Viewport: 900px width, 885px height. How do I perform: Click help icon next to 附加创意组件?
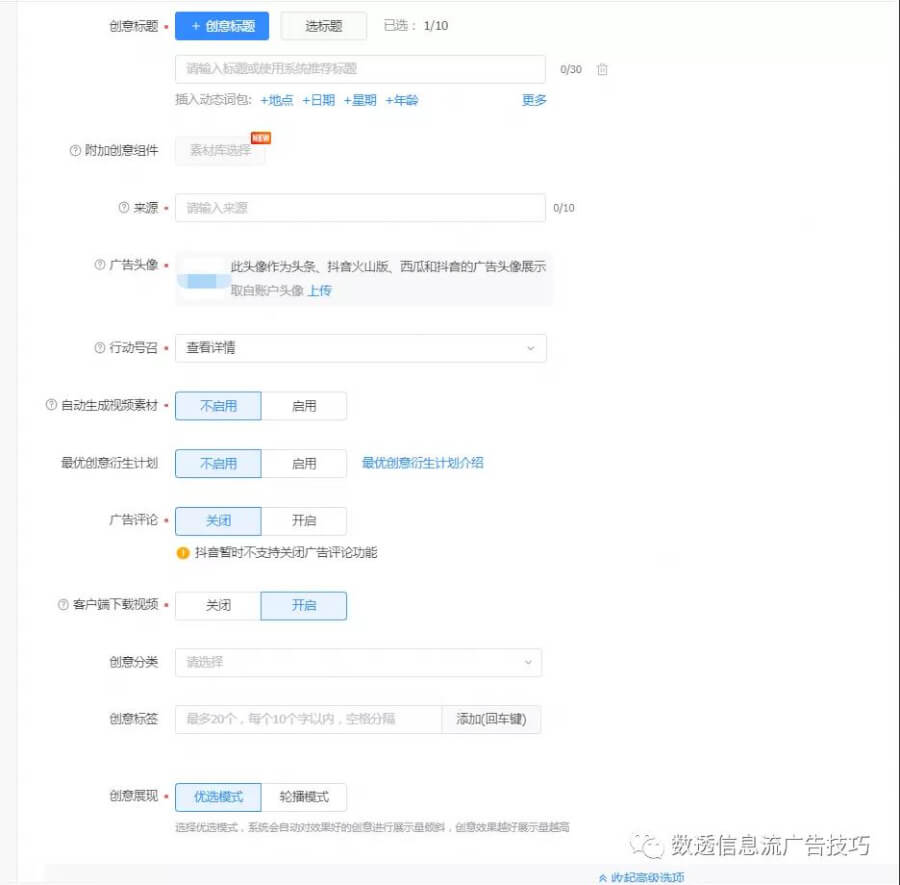tap(75, 151)
